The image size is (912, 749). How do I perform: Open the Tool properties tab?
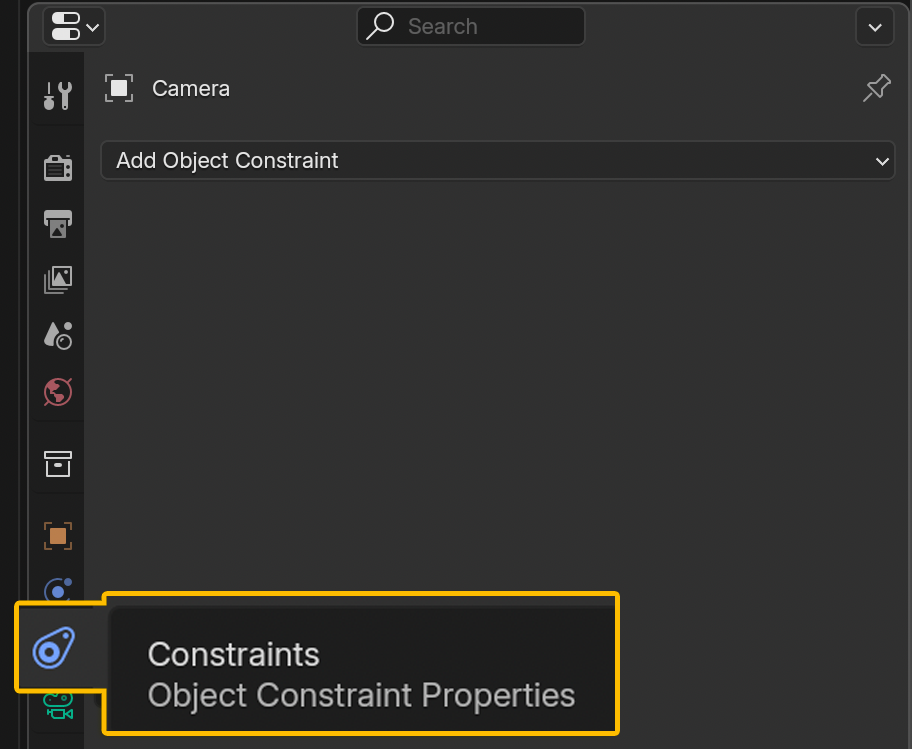click(x=58, y=95)
